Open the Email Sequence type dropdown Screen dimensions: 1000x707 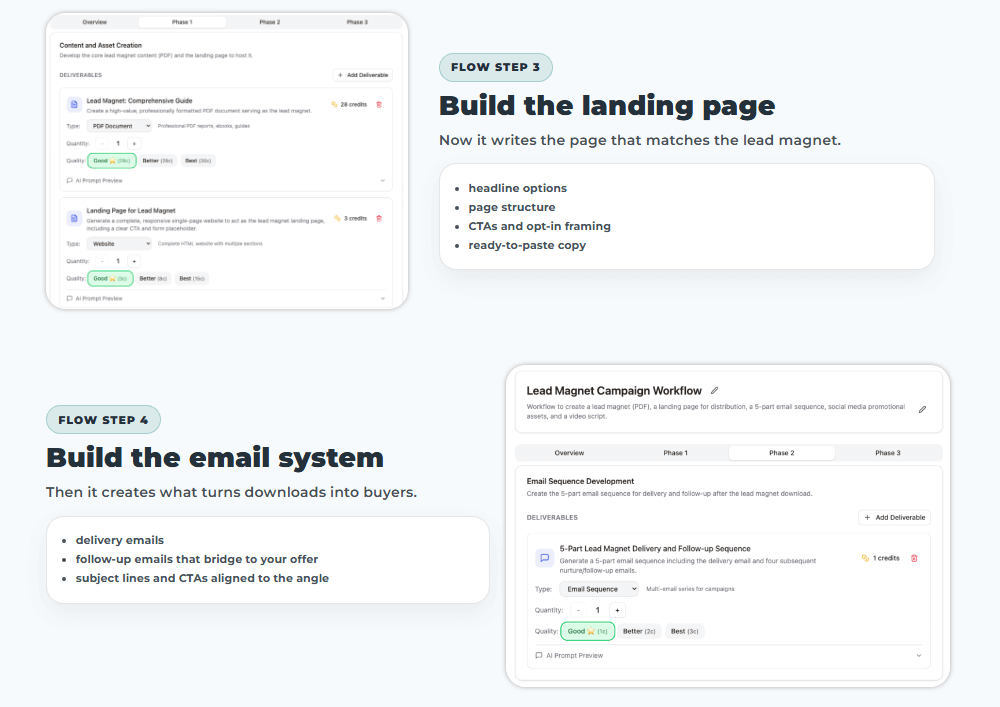tap(598, 589)
